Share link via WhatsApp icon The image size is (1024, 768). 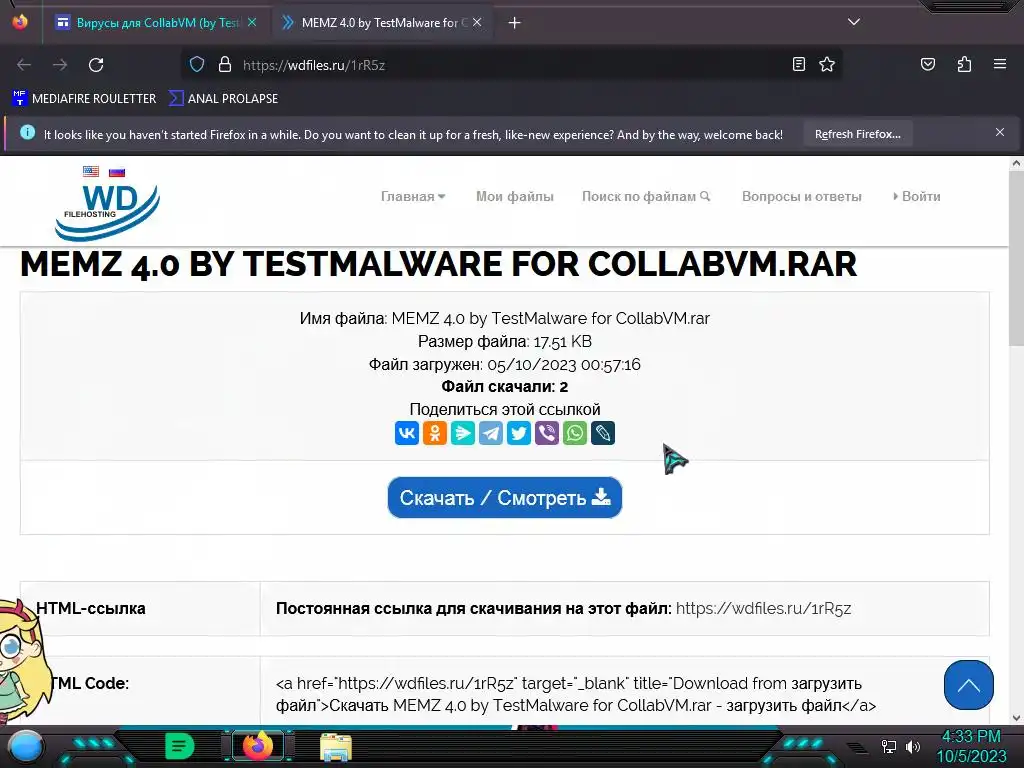tap(575, 433)
